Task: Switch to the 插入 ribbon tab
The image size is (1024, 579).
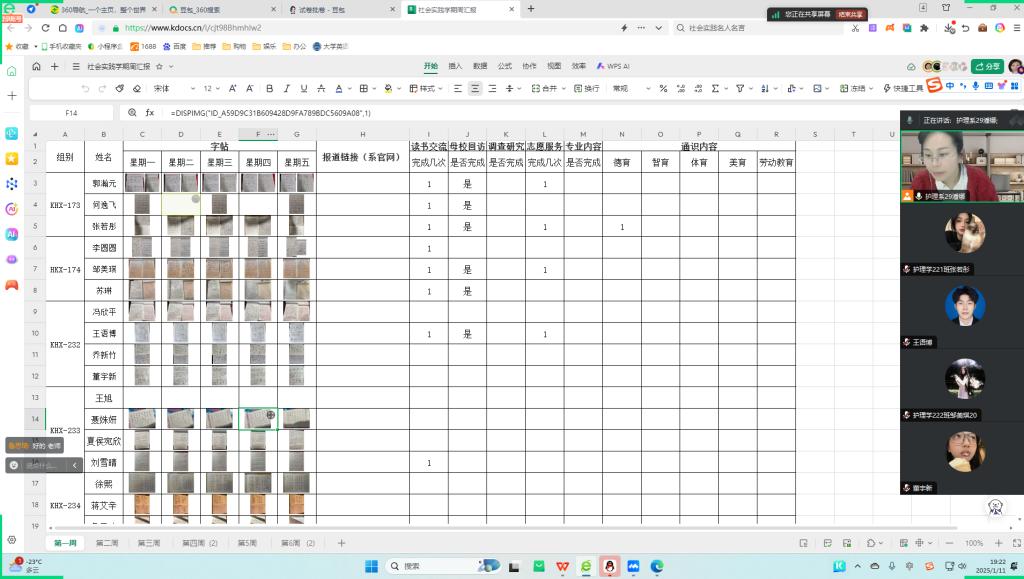Action: [455, 66]
